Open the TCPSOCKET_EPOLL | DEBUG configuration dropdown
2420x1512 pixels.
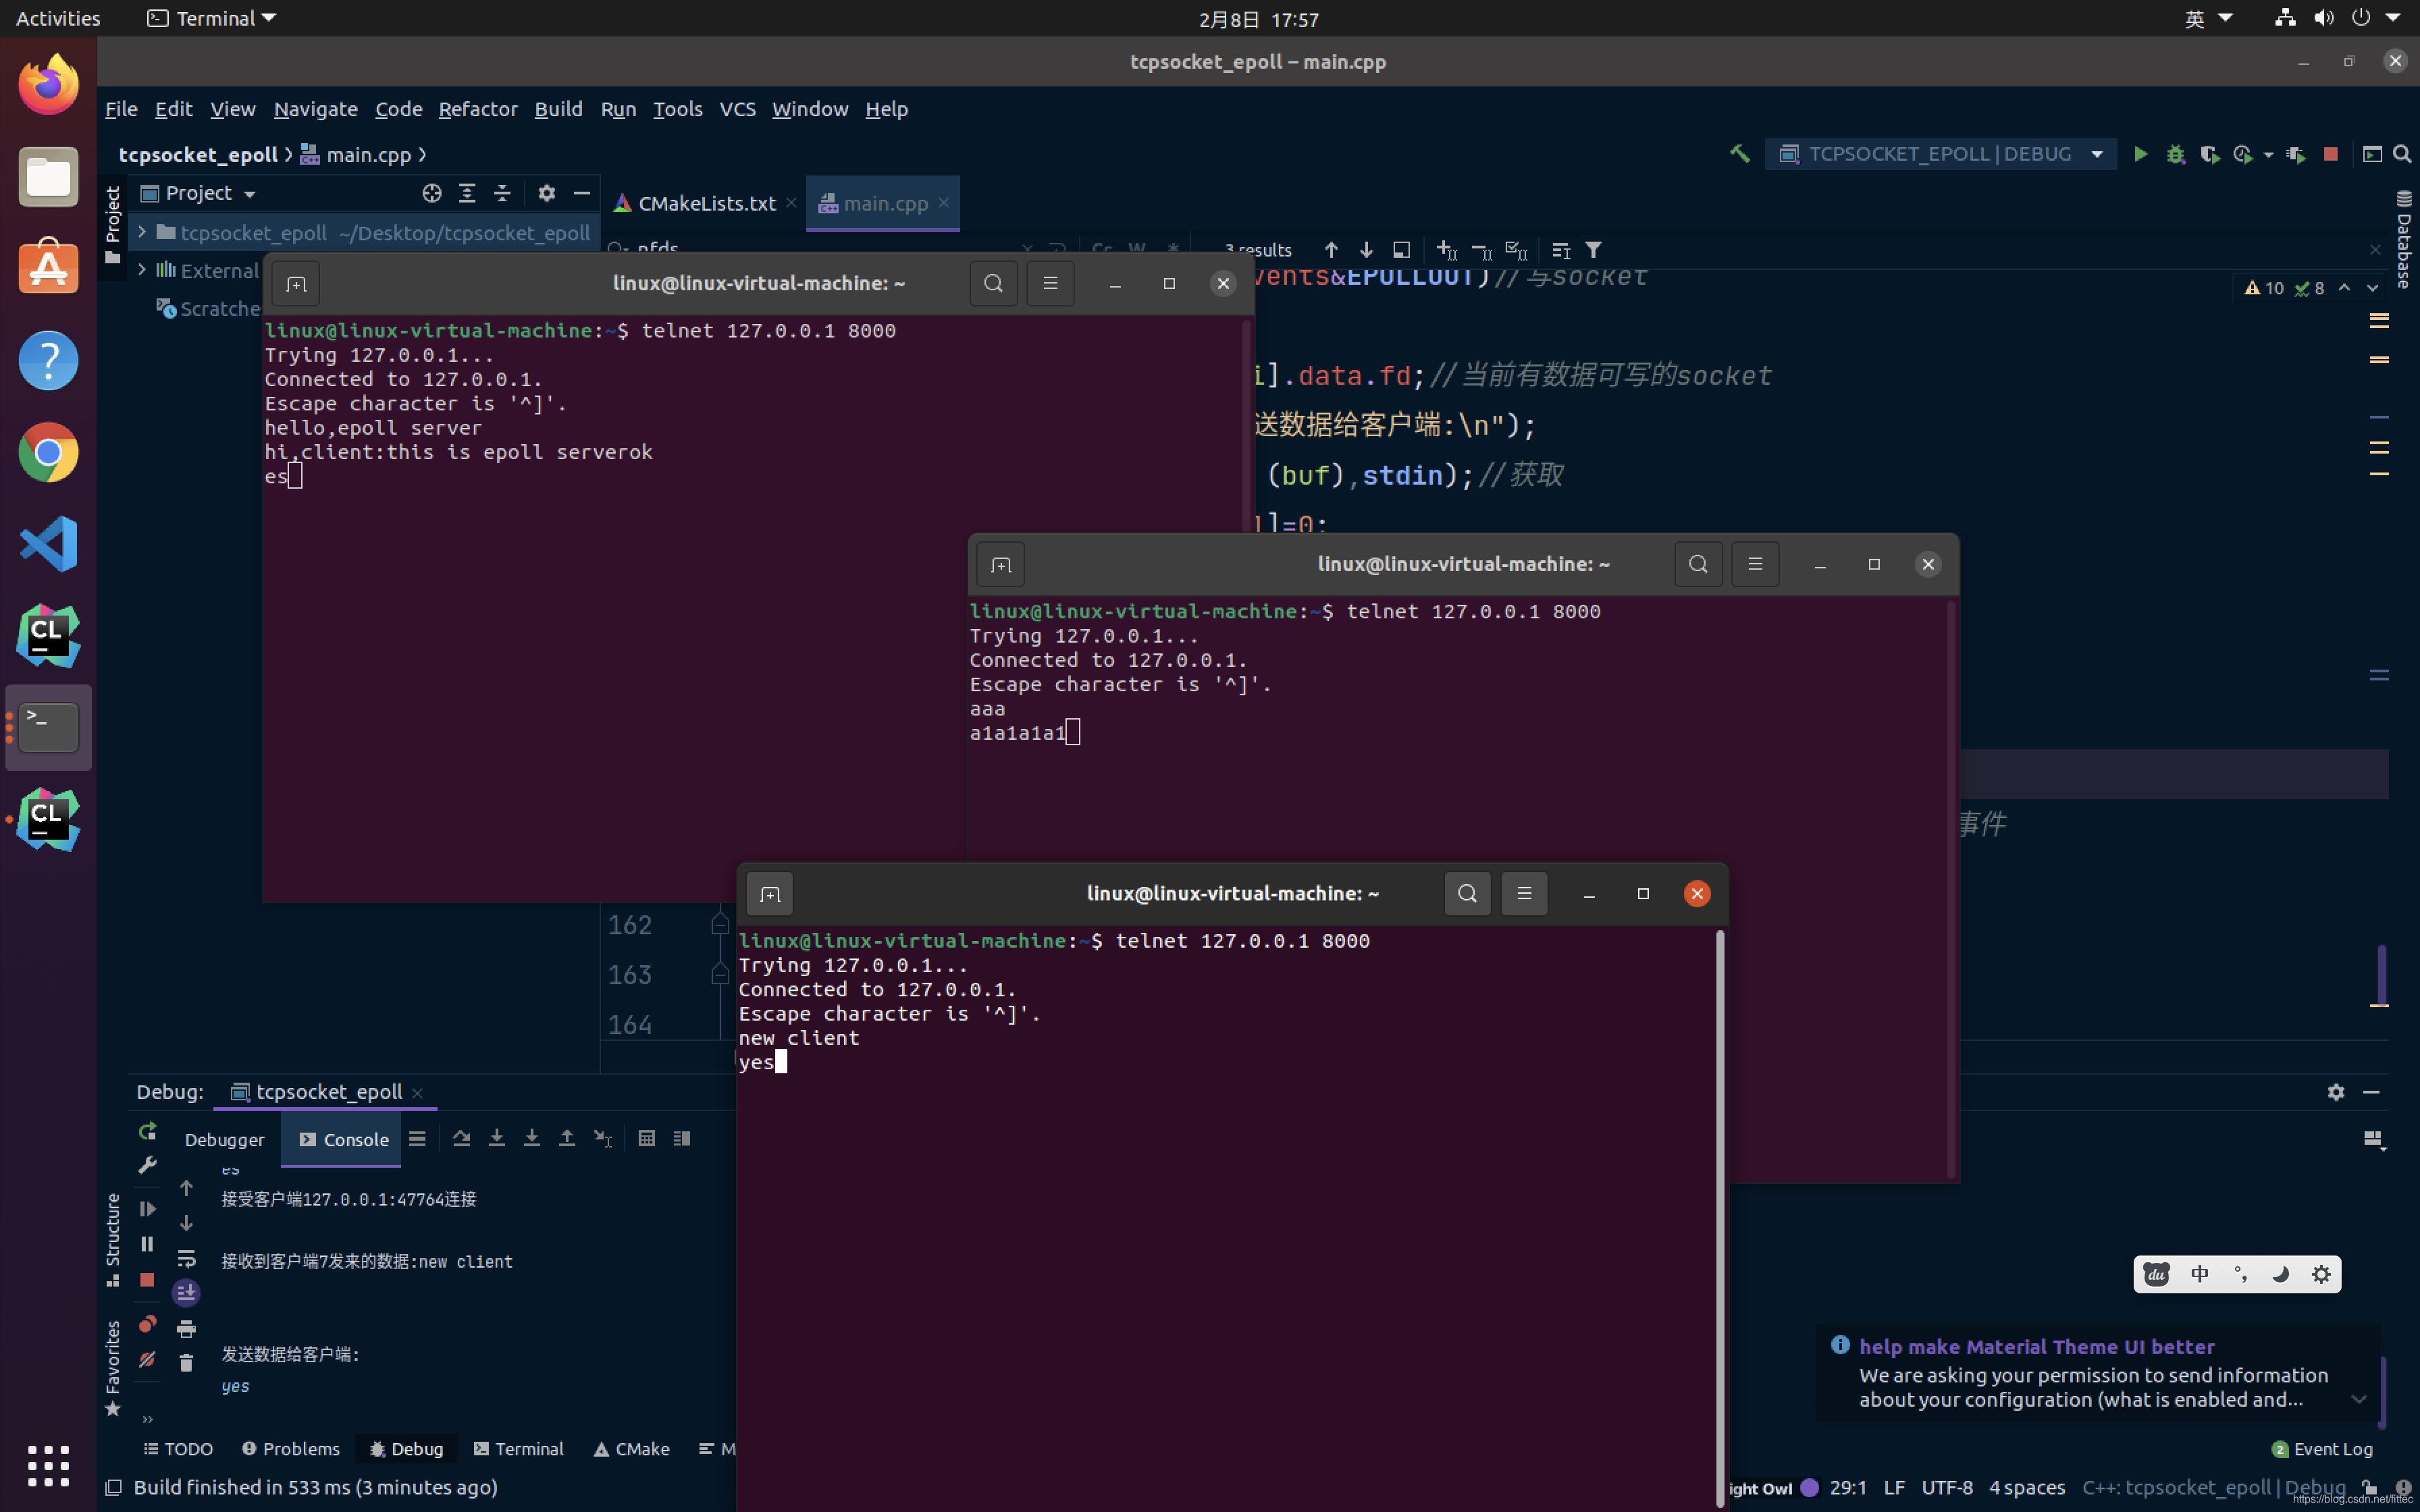click(1940, 154)
